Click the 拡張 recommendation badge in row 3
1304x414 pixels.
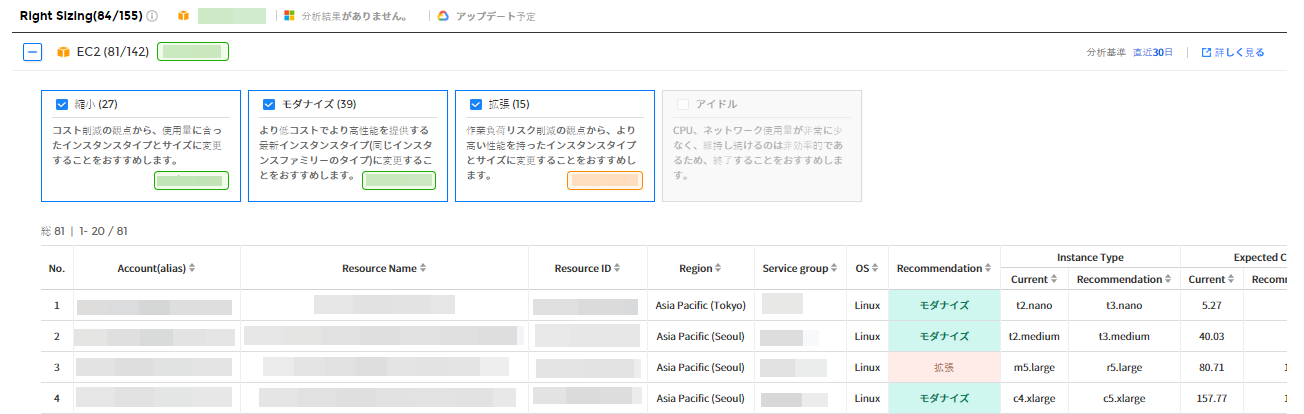click(x=943, y=367)
